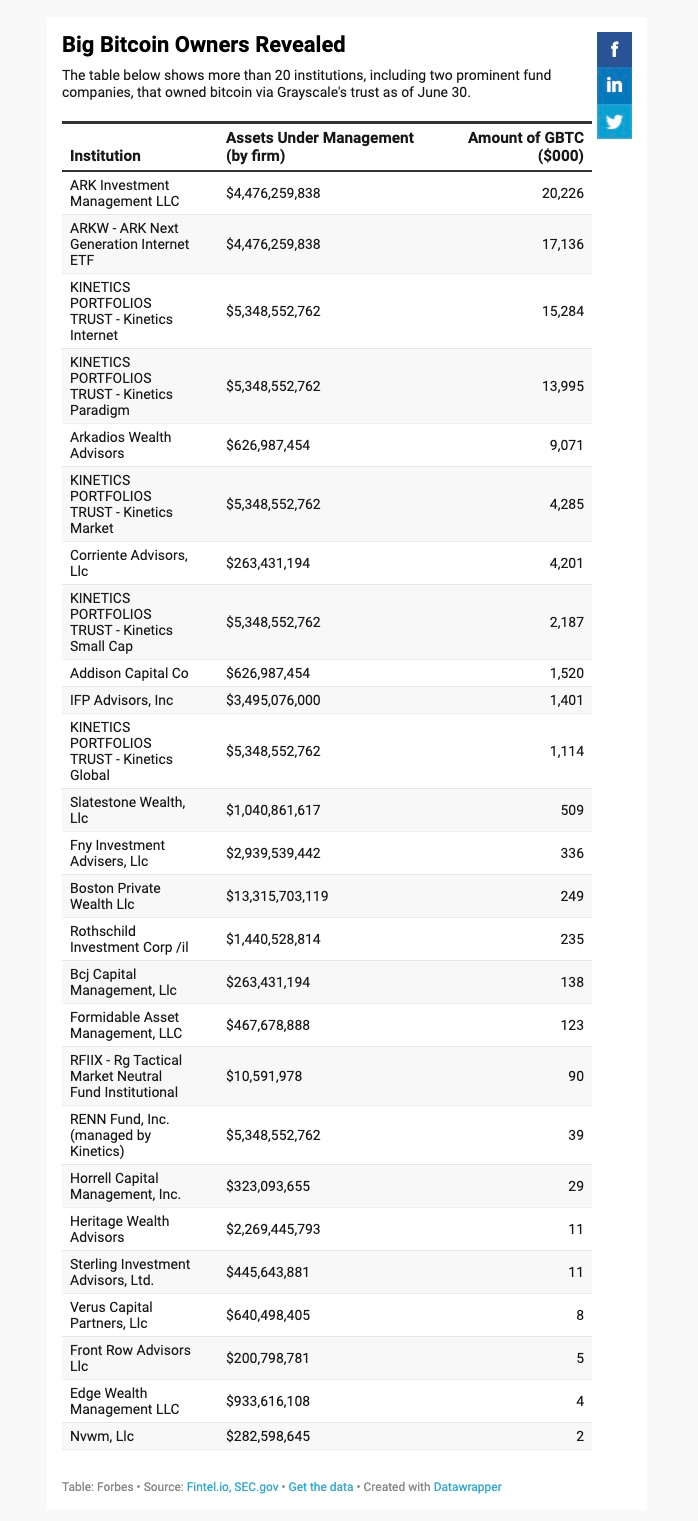The image size is (698, 1521).
Task: Open the Datawrapper link in footer
Action: [x=467, y=1487]
